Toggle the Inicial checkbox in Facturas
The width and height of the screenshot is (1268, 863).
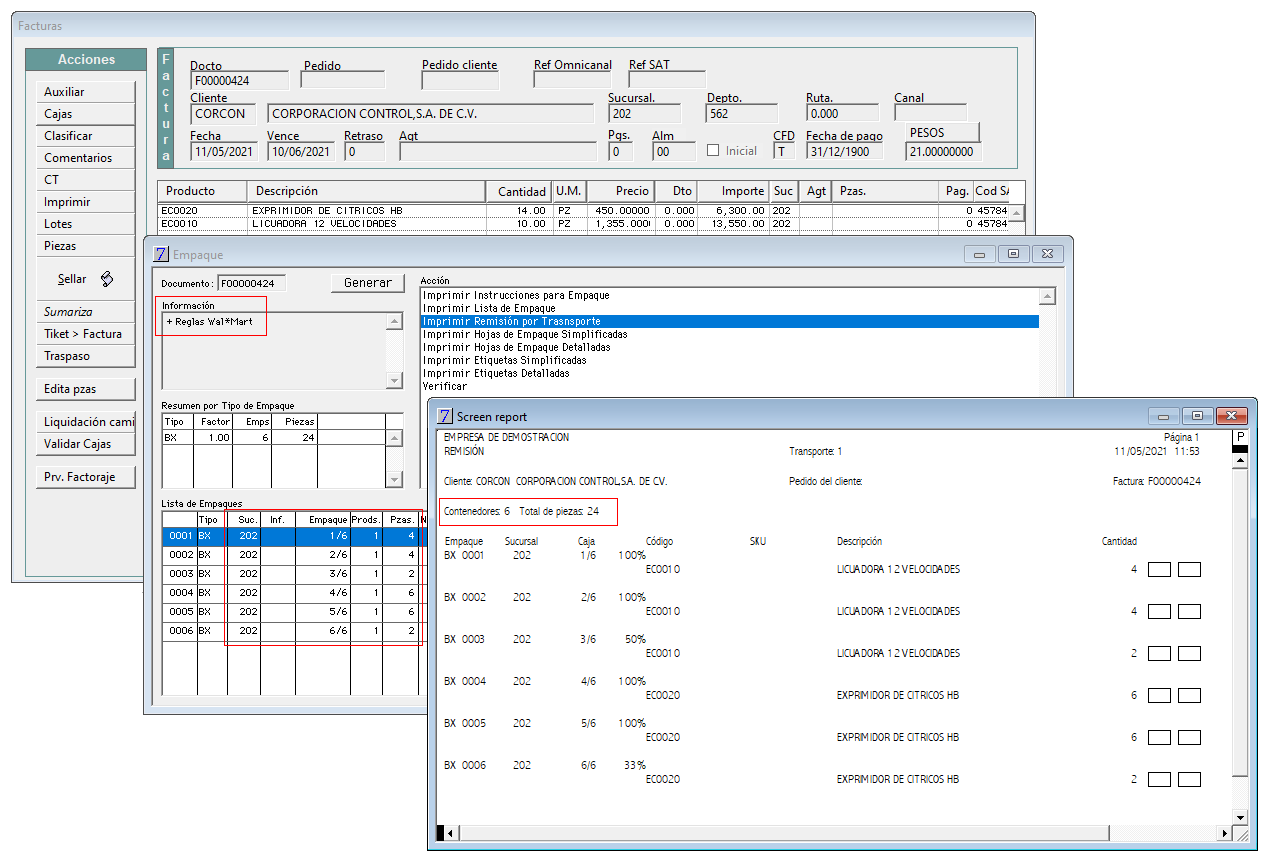(713, 151)
